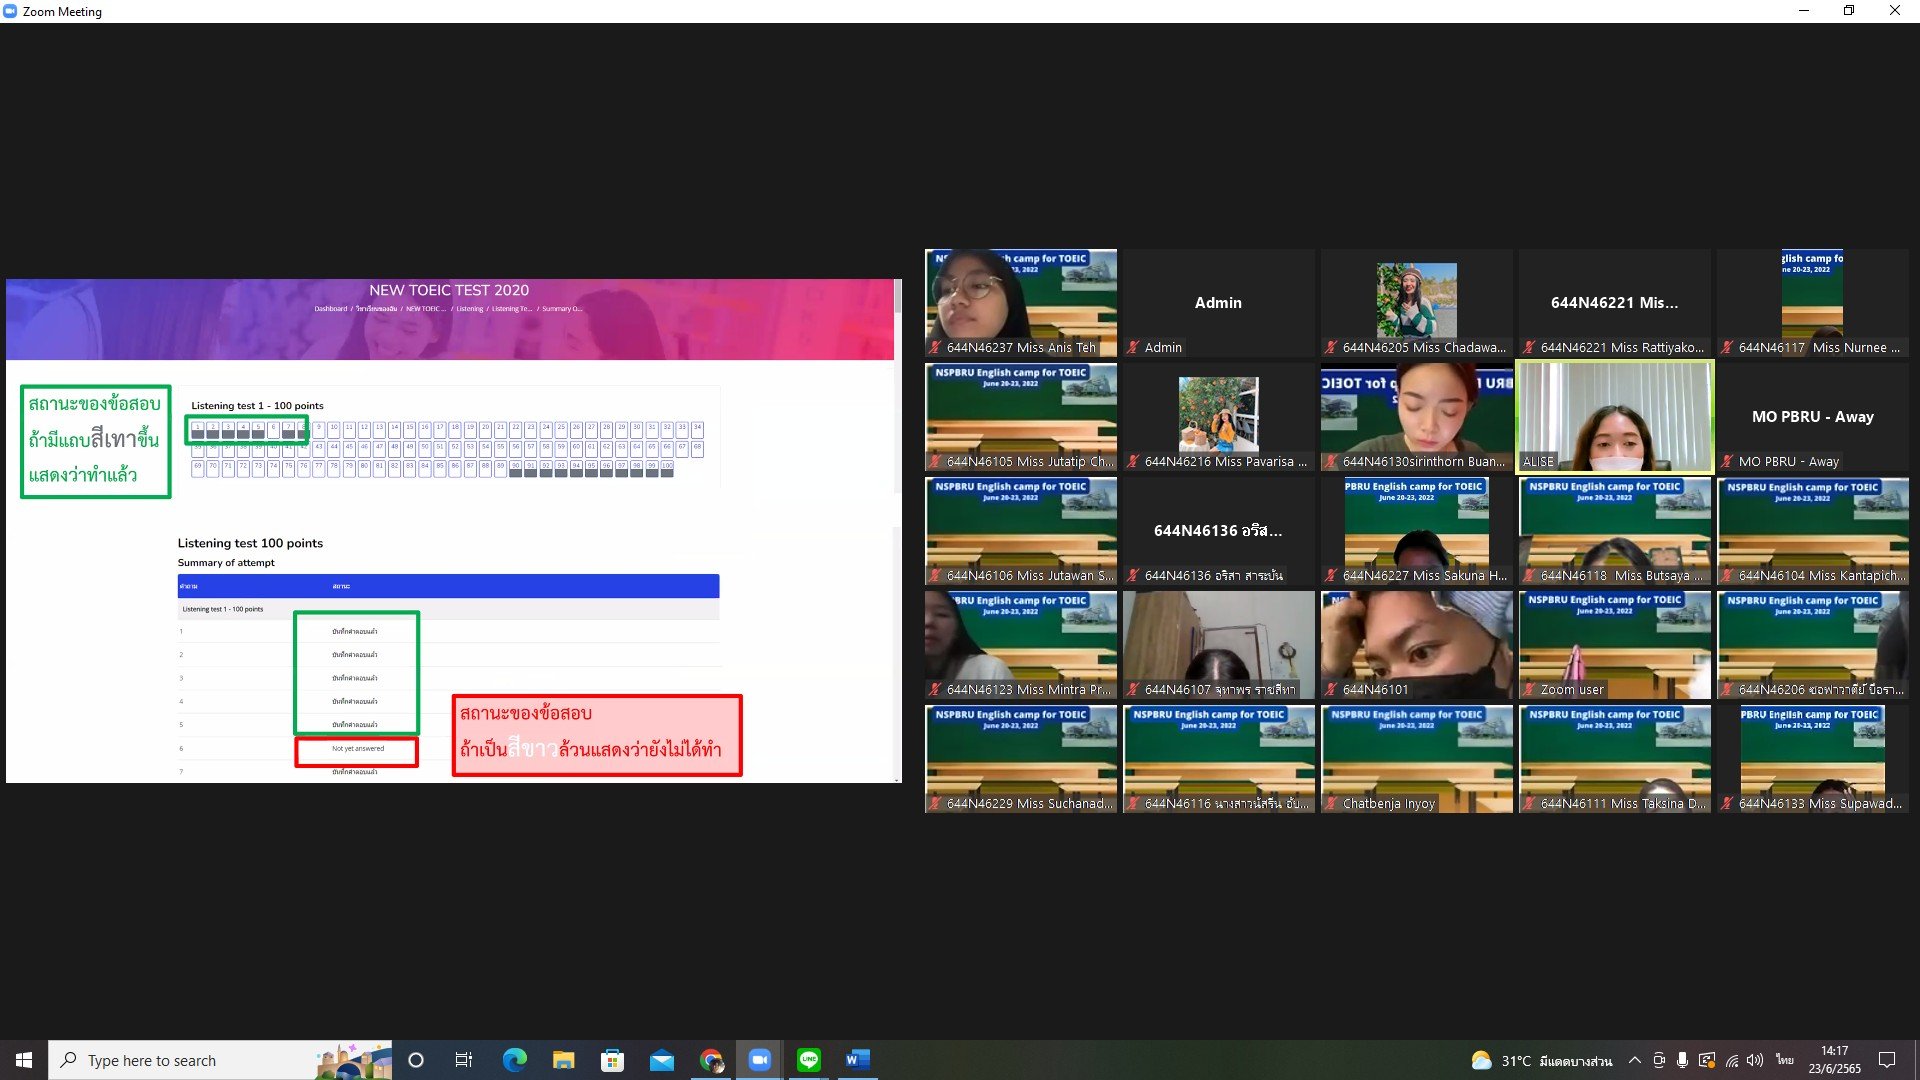The height and width of the screenshot is (1080, 1920).
Task: Select ALISE participant video tile
Action: [1614, 416]
